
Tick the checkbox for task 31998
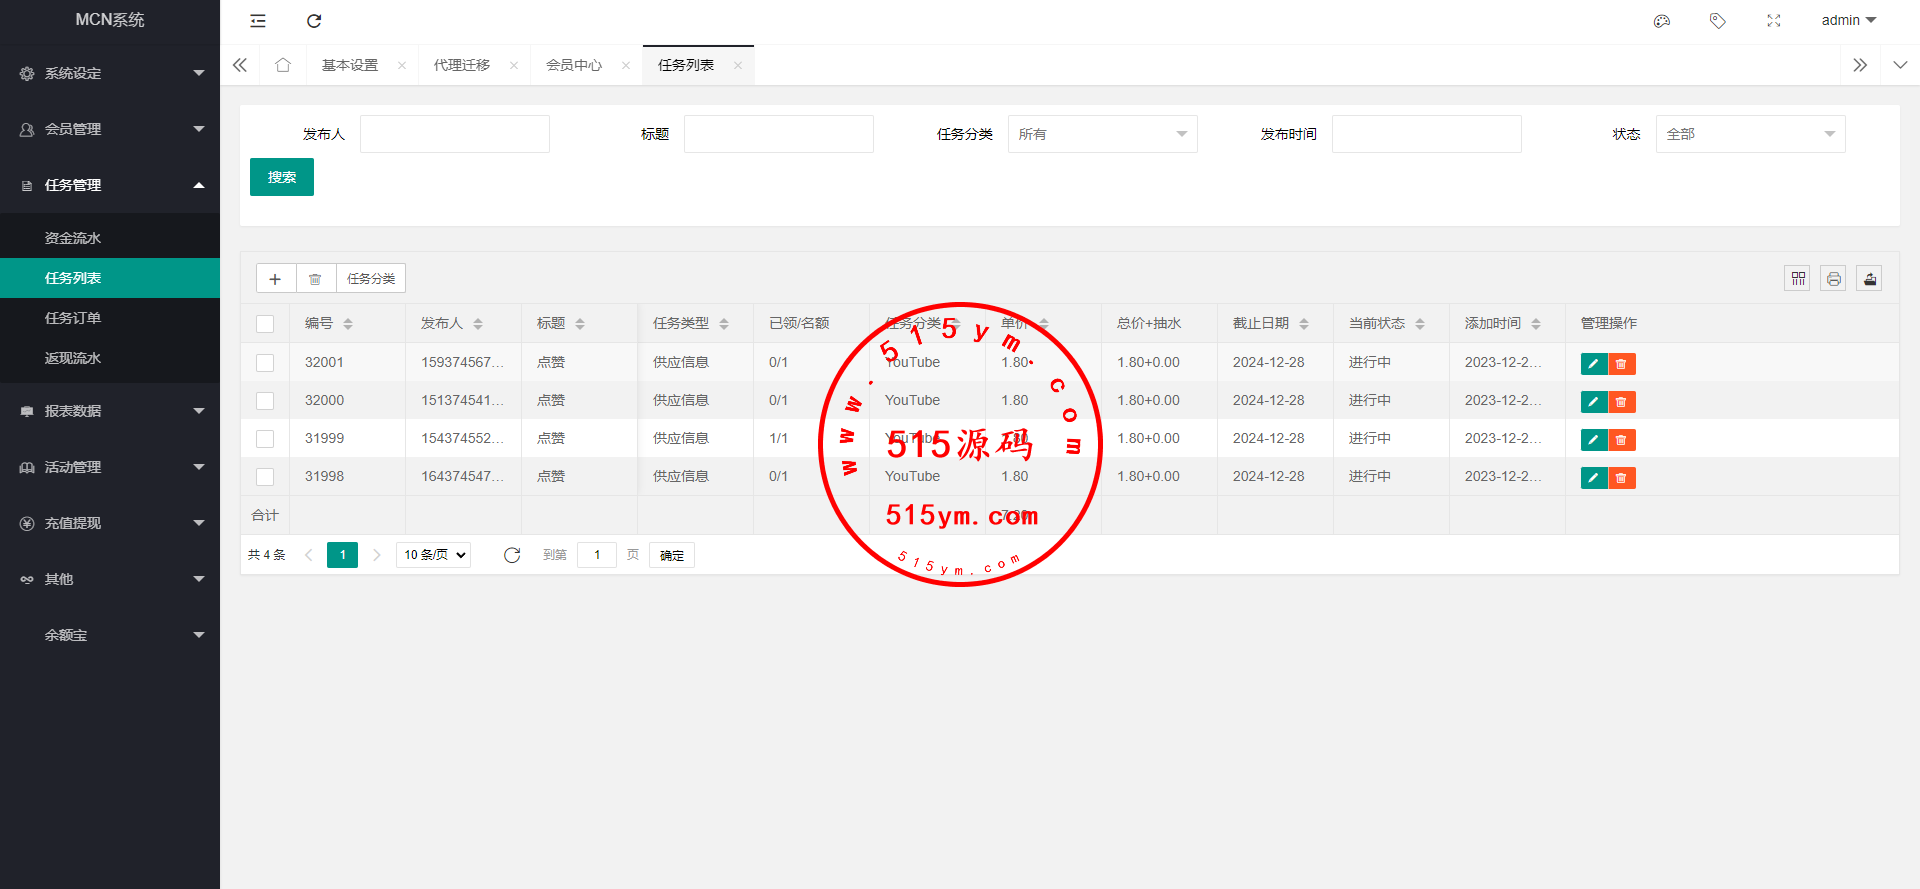click(265, 477)
